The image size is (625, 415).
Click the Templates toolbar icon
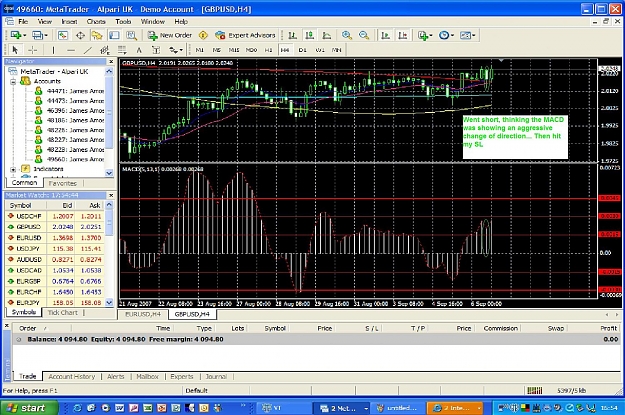tap(465, 35)
